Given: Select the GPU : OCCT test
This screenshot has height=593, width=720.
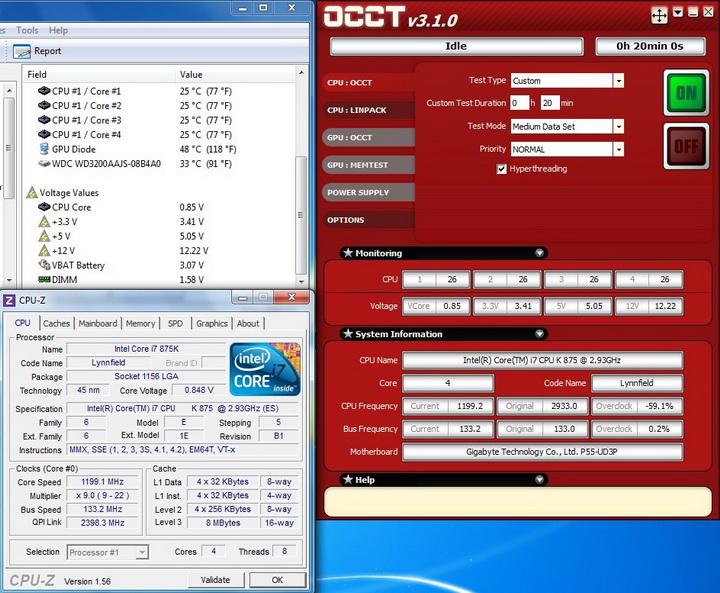Looking at the screenshot, I should pos(368,137).
